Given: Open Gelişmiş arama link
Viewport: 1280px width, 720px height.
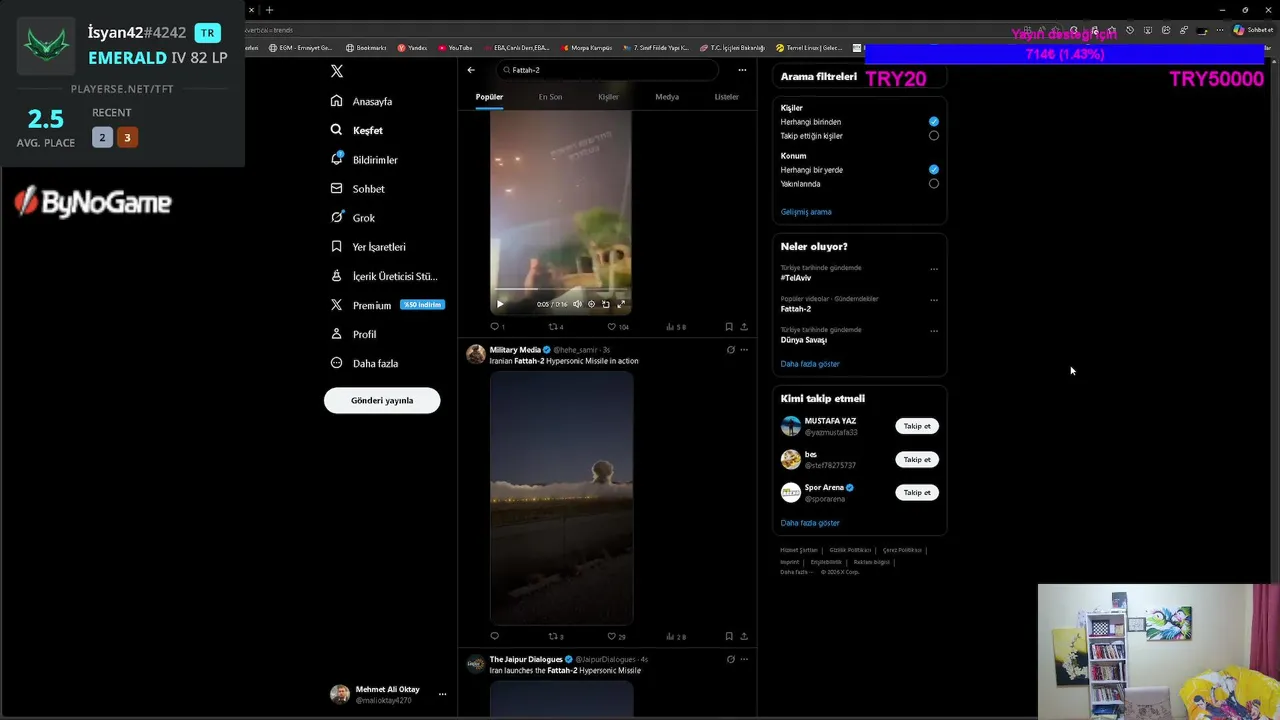Looking at the screenshot, I should [x=806, y=212].
